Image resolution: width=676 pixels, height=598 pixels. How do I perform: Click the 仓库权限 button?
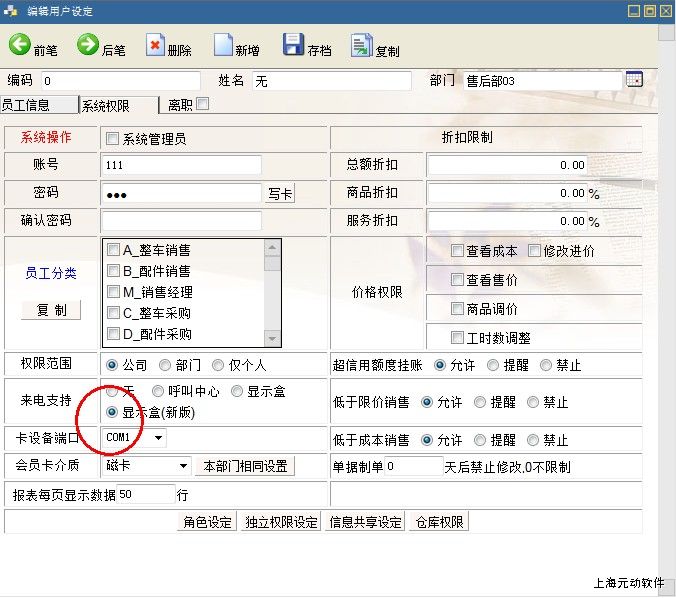(x=438, y=522)
